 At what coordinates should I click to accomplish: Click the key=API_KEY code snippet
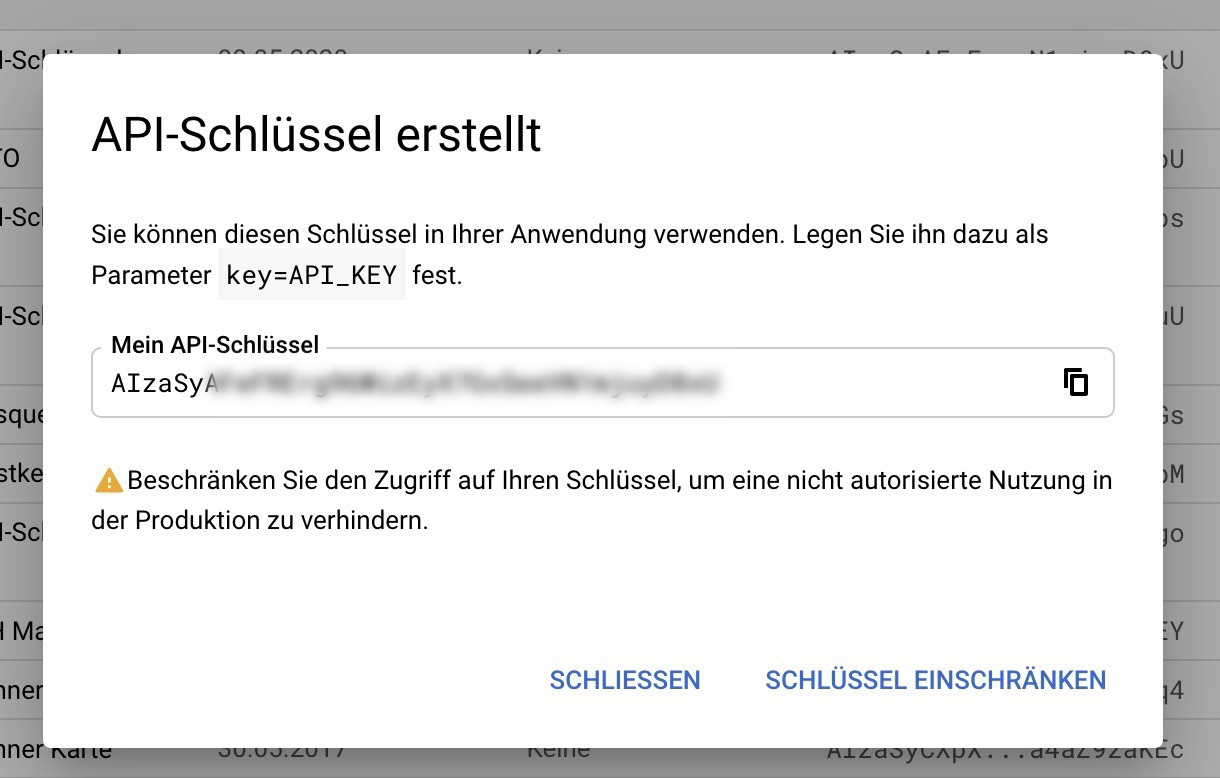312,275
